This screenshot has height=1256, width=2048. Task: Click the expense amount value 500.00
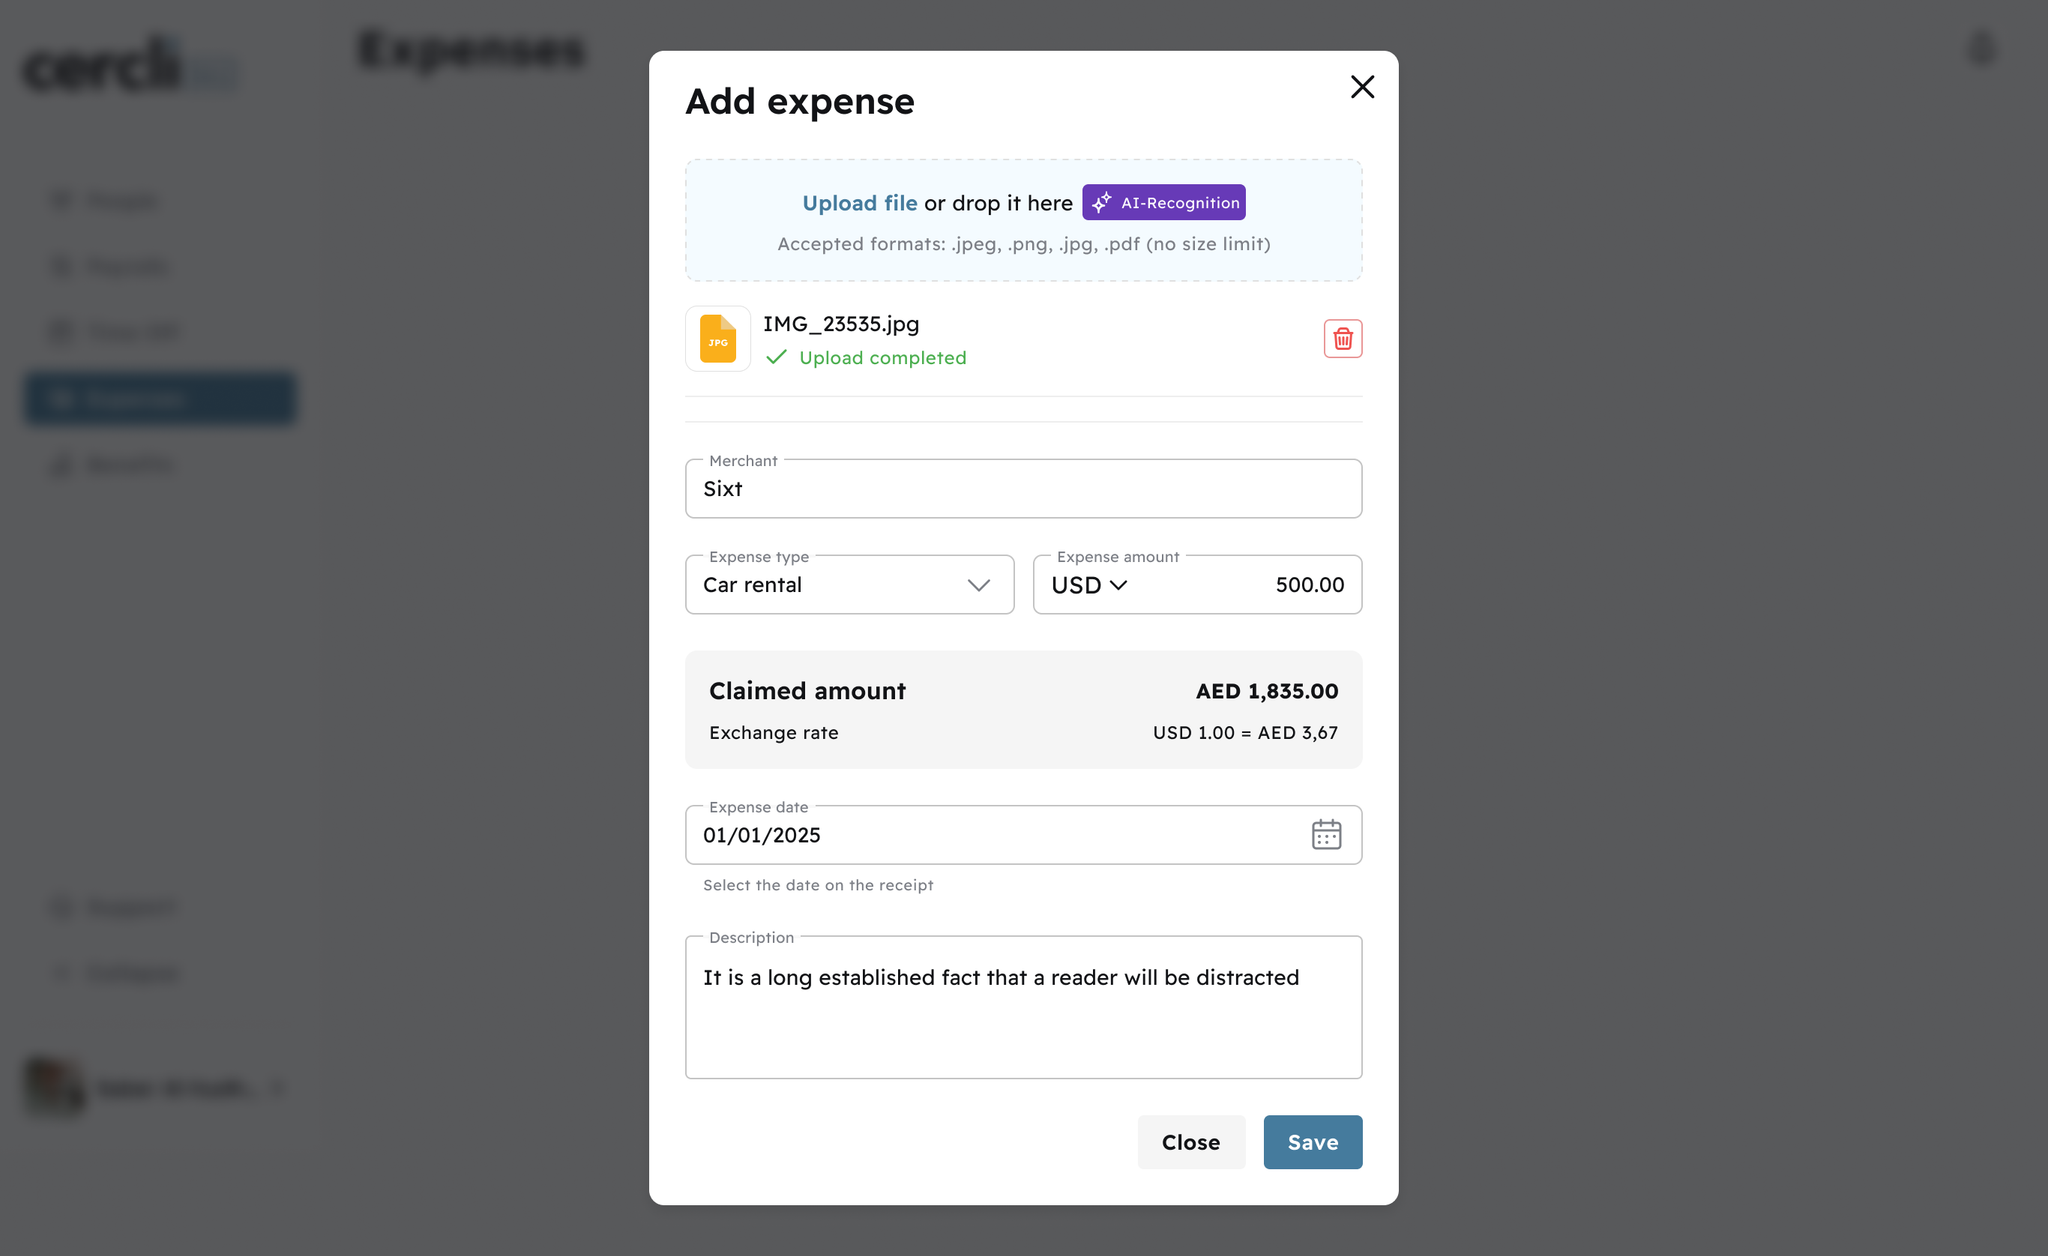coord(1309,585)
